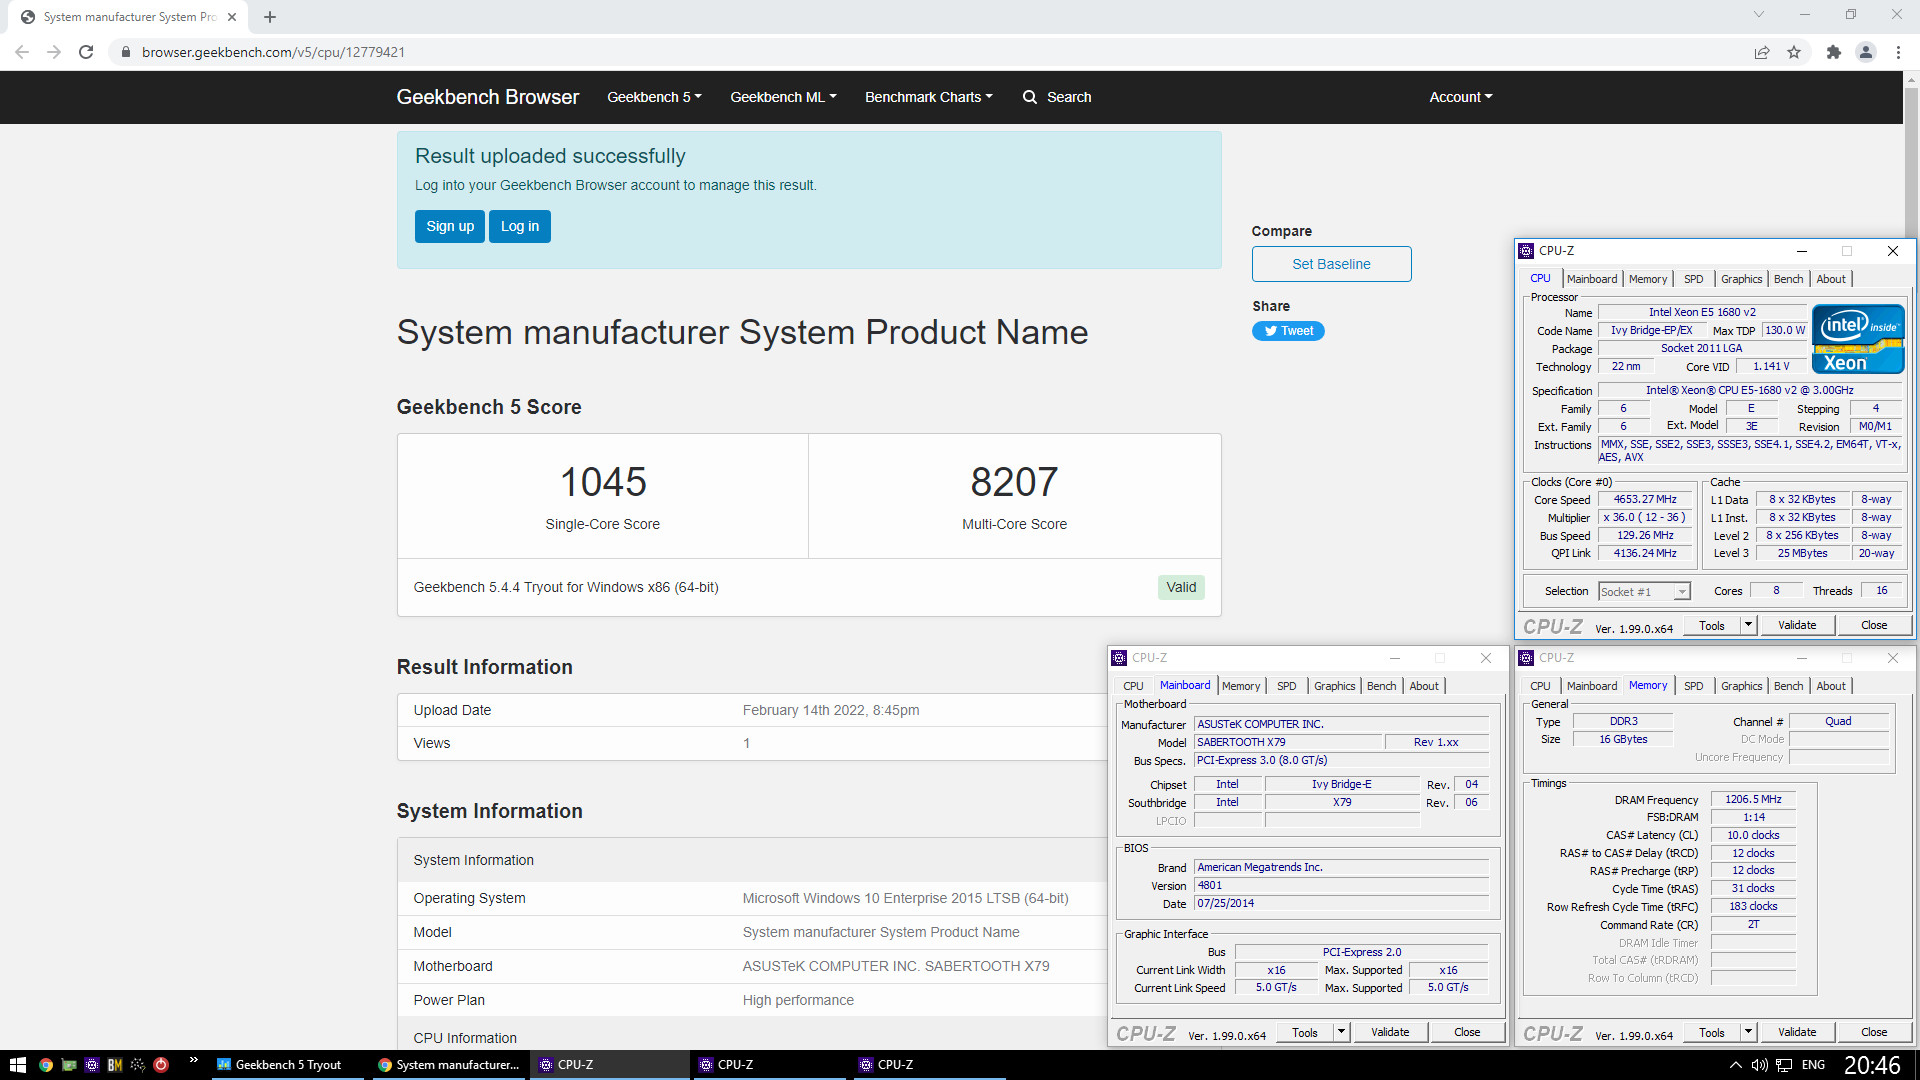Image resolution: width=1920 pixels, height=1080 pixels.
Task: Open the Chrome profile avatar
Action: coord(1865,52)
